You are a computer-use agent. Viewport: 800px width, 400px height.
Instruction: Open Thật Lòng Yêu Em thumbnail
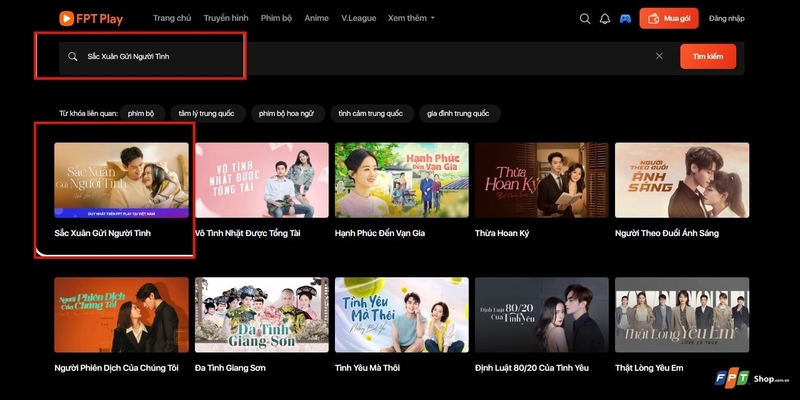(x=682, y=315)
